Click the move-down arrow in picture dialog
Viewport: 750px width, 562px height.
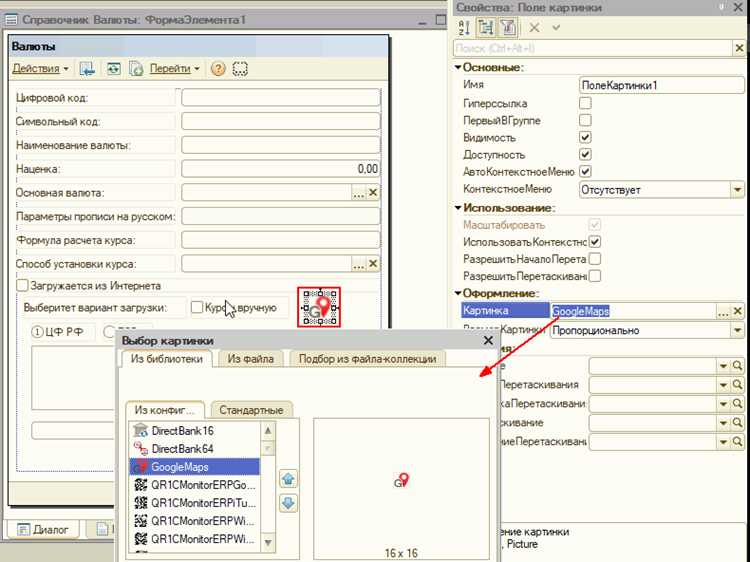pyautogui.click(x=288, y=503)
